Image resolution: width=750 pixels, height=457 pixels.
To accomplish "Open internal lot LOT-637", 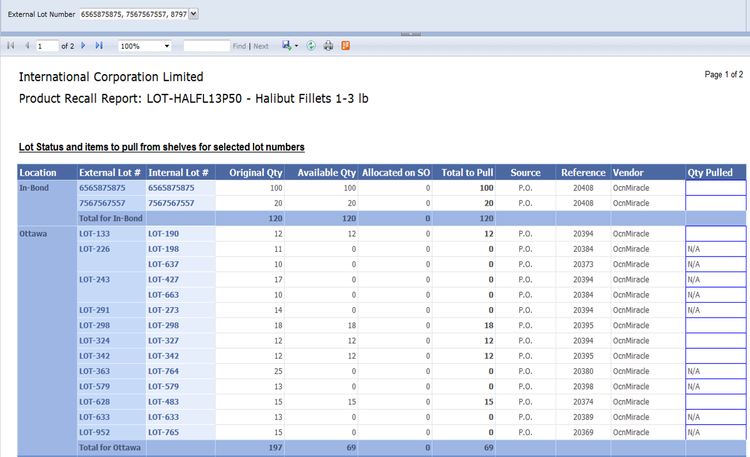I will tap(163, 264).
